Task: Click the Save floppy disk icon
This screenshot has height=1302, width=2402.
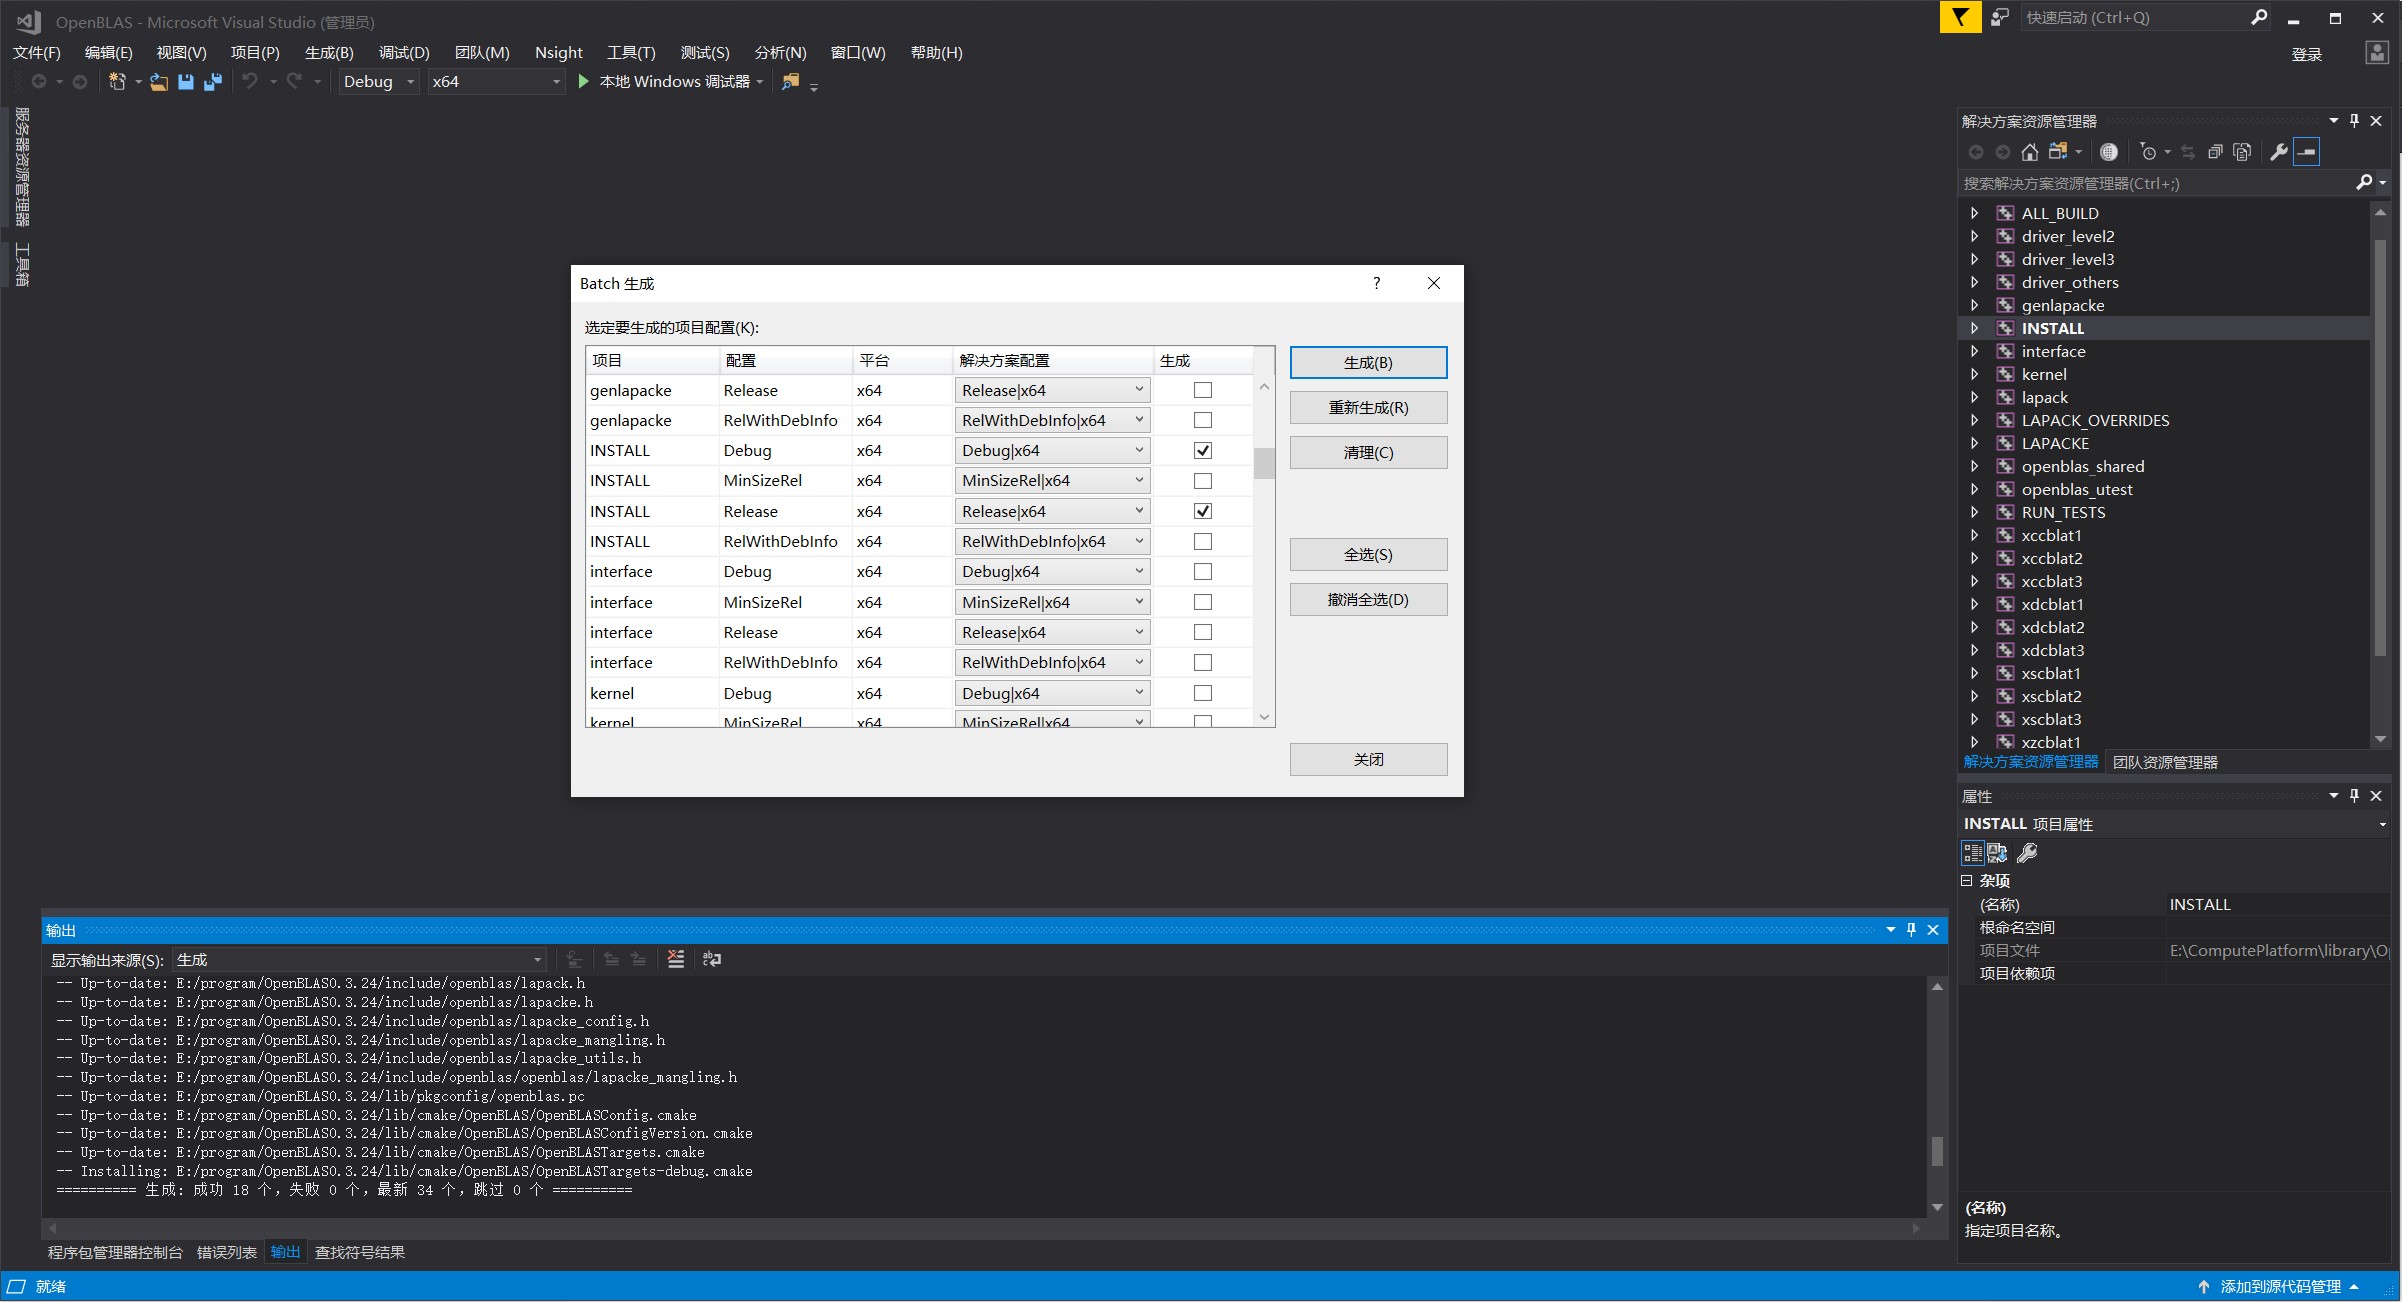Action: point(185,82)
